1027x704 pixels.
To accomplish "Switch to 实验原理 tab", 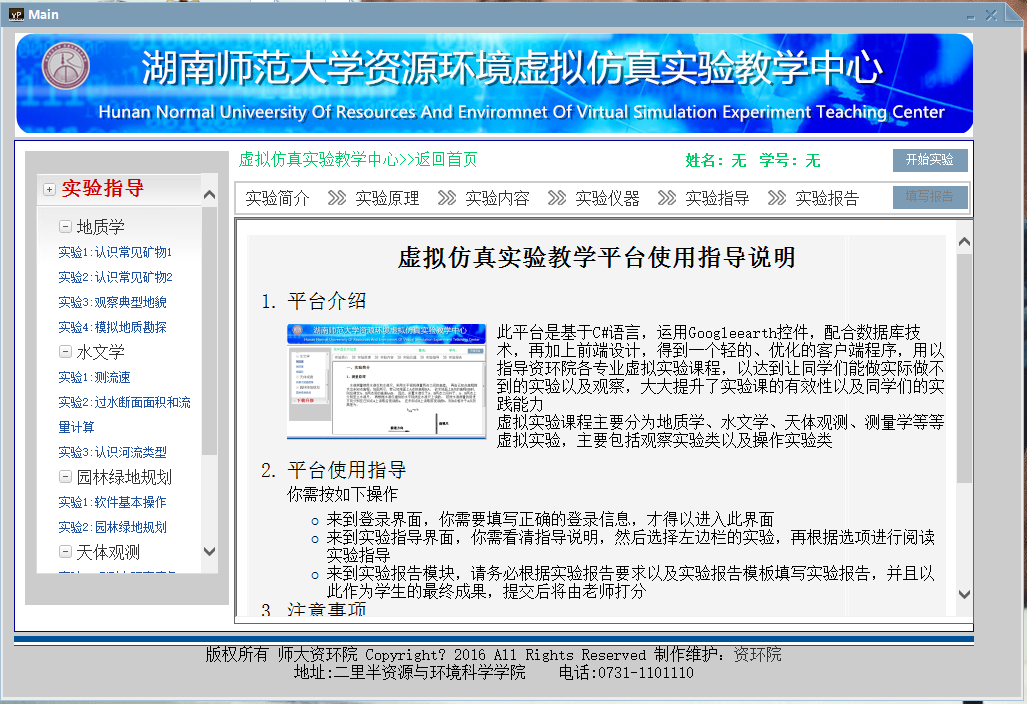I will [387, 198].
